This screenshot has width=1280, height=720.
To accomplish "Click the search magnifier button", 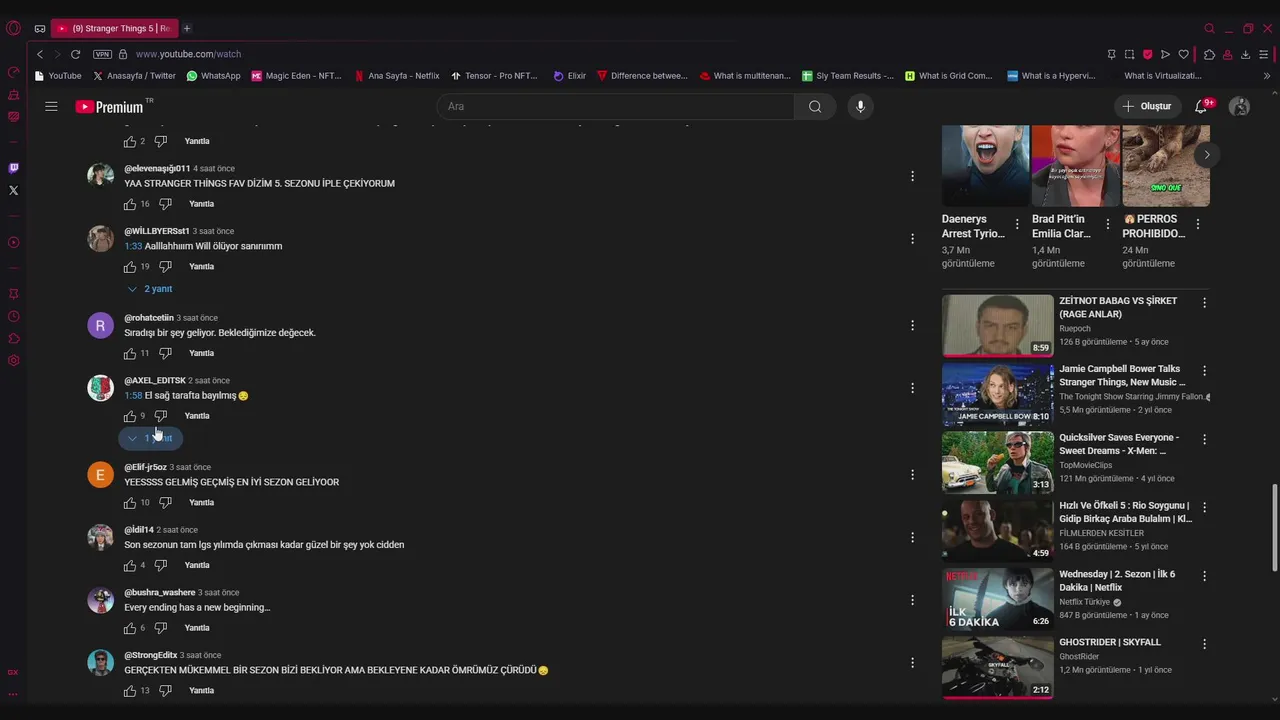I will click(x=815, y=106).
